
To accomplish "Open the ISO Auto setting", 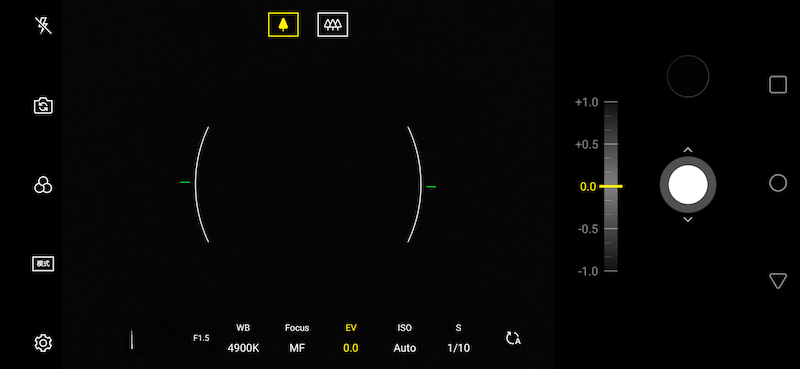I will (405, 338).
